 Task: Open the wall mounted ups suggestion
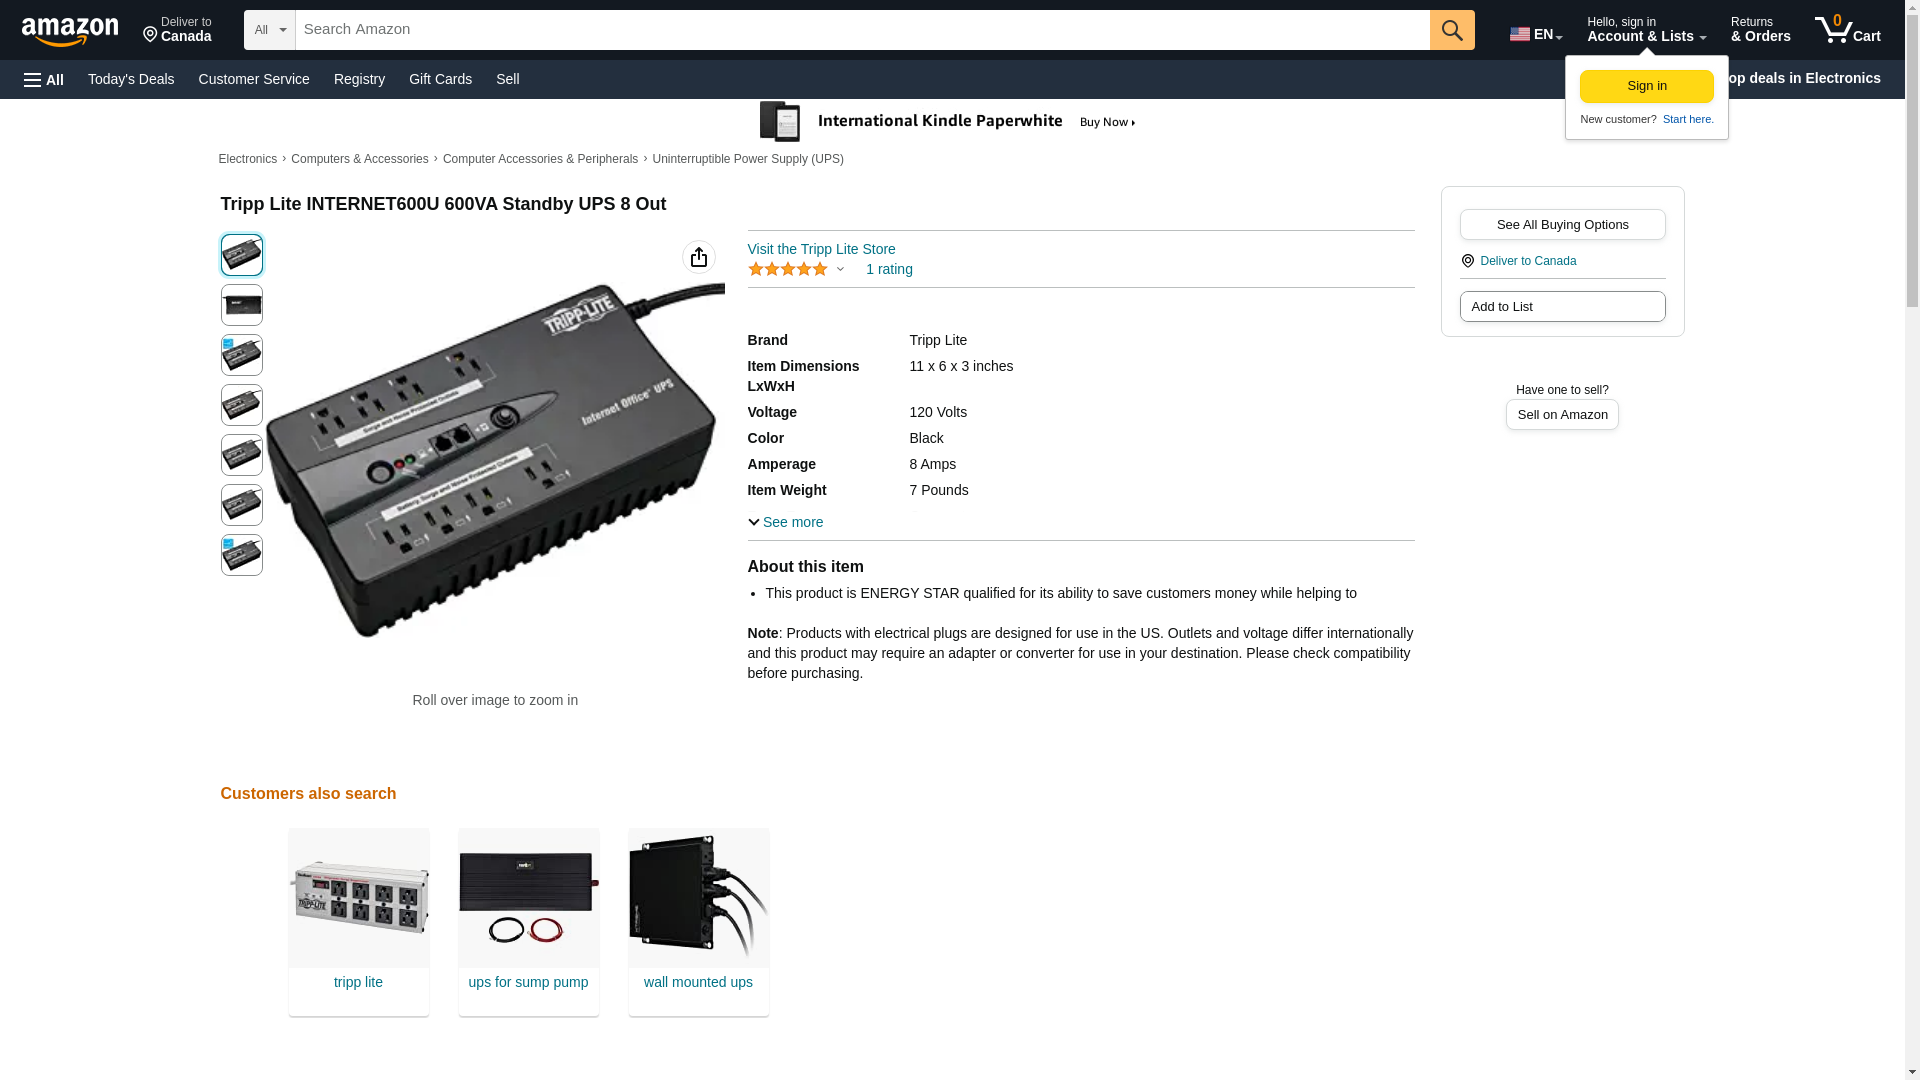(698, 921)
